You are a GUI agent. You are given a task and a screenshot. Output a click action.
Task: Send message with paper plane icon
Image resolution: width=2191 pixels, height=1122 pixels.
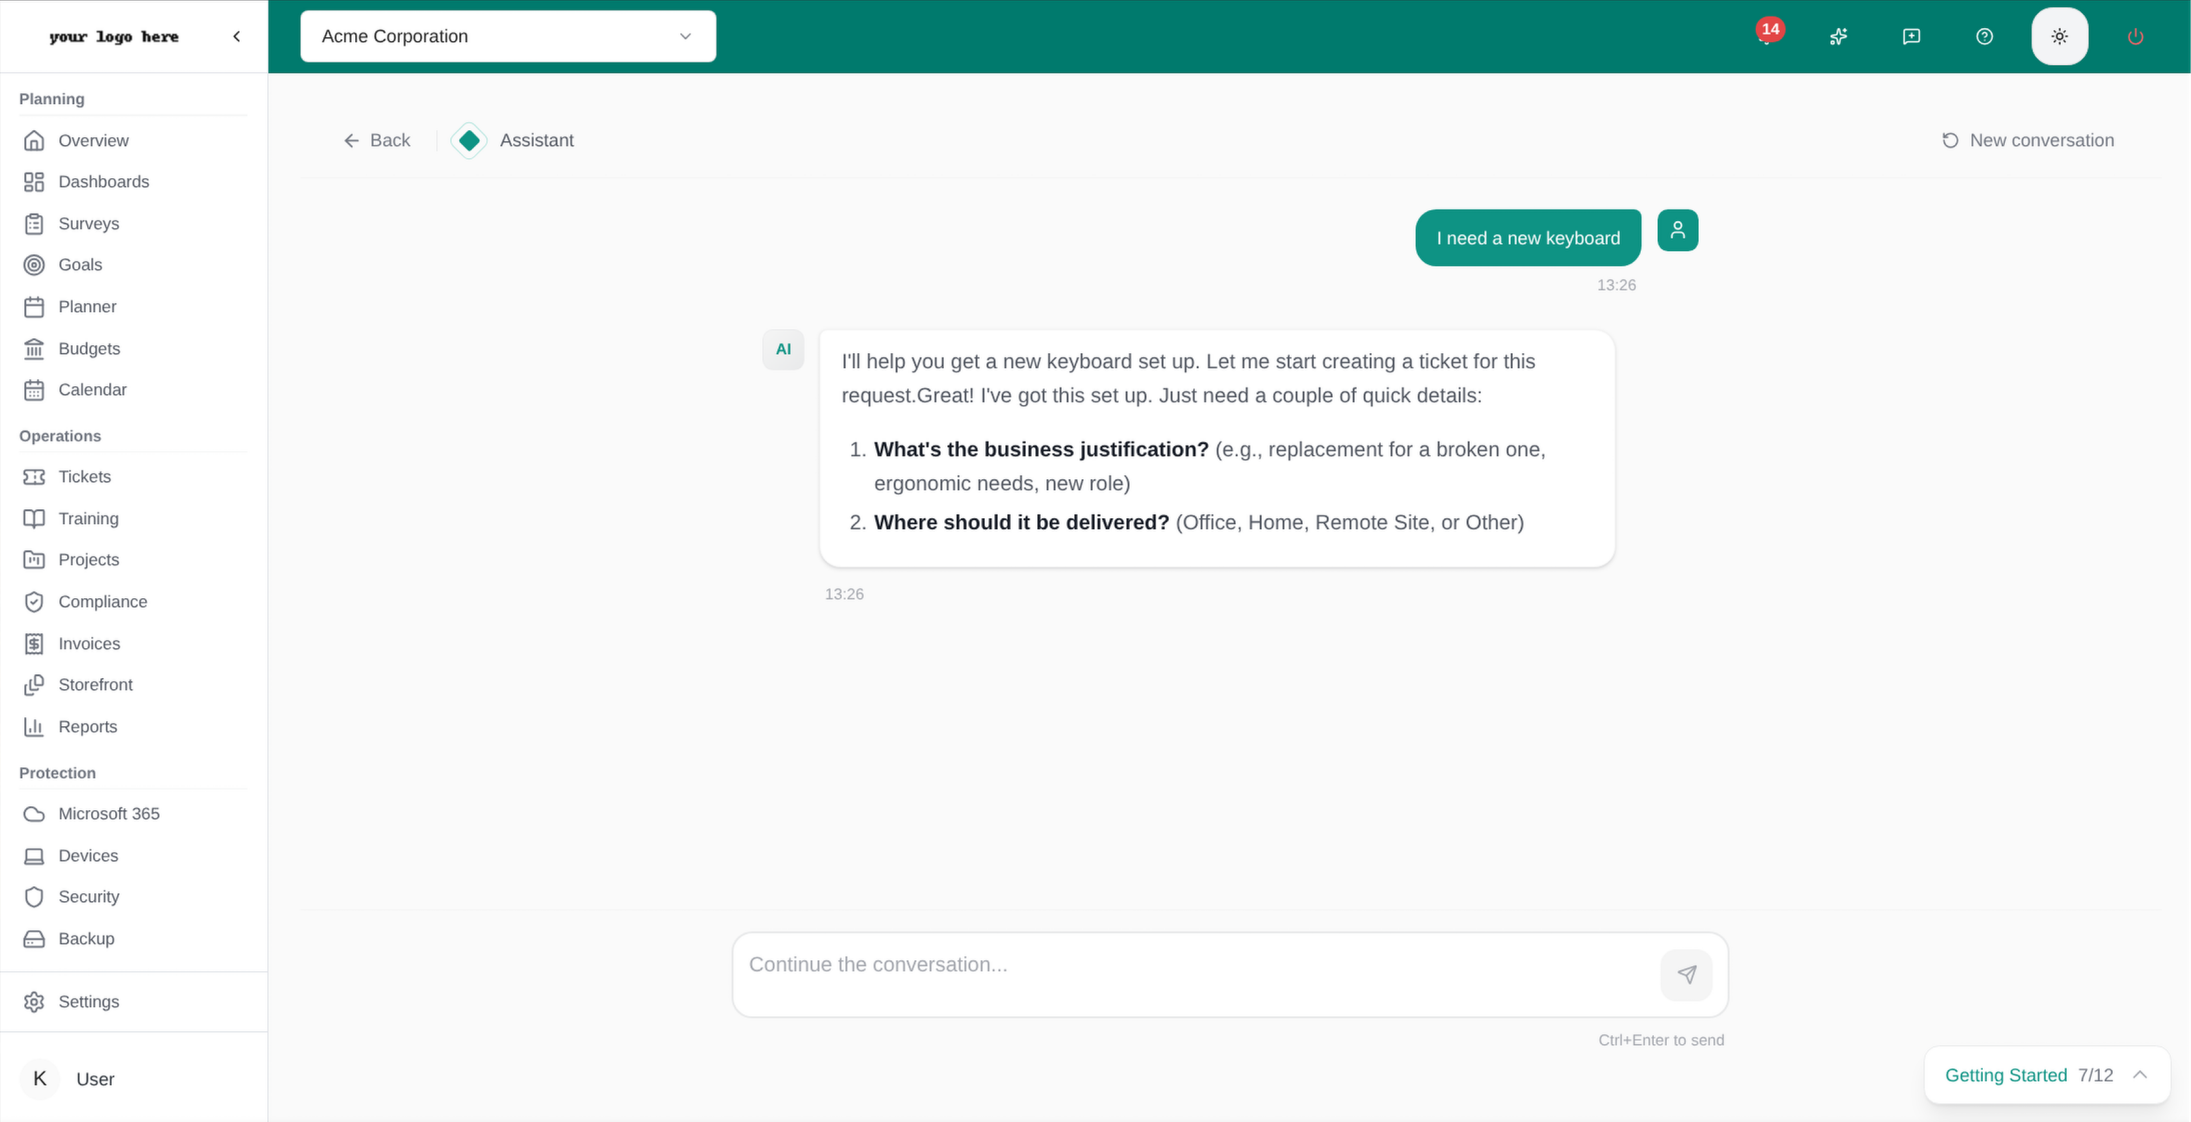pos(1686,974)
